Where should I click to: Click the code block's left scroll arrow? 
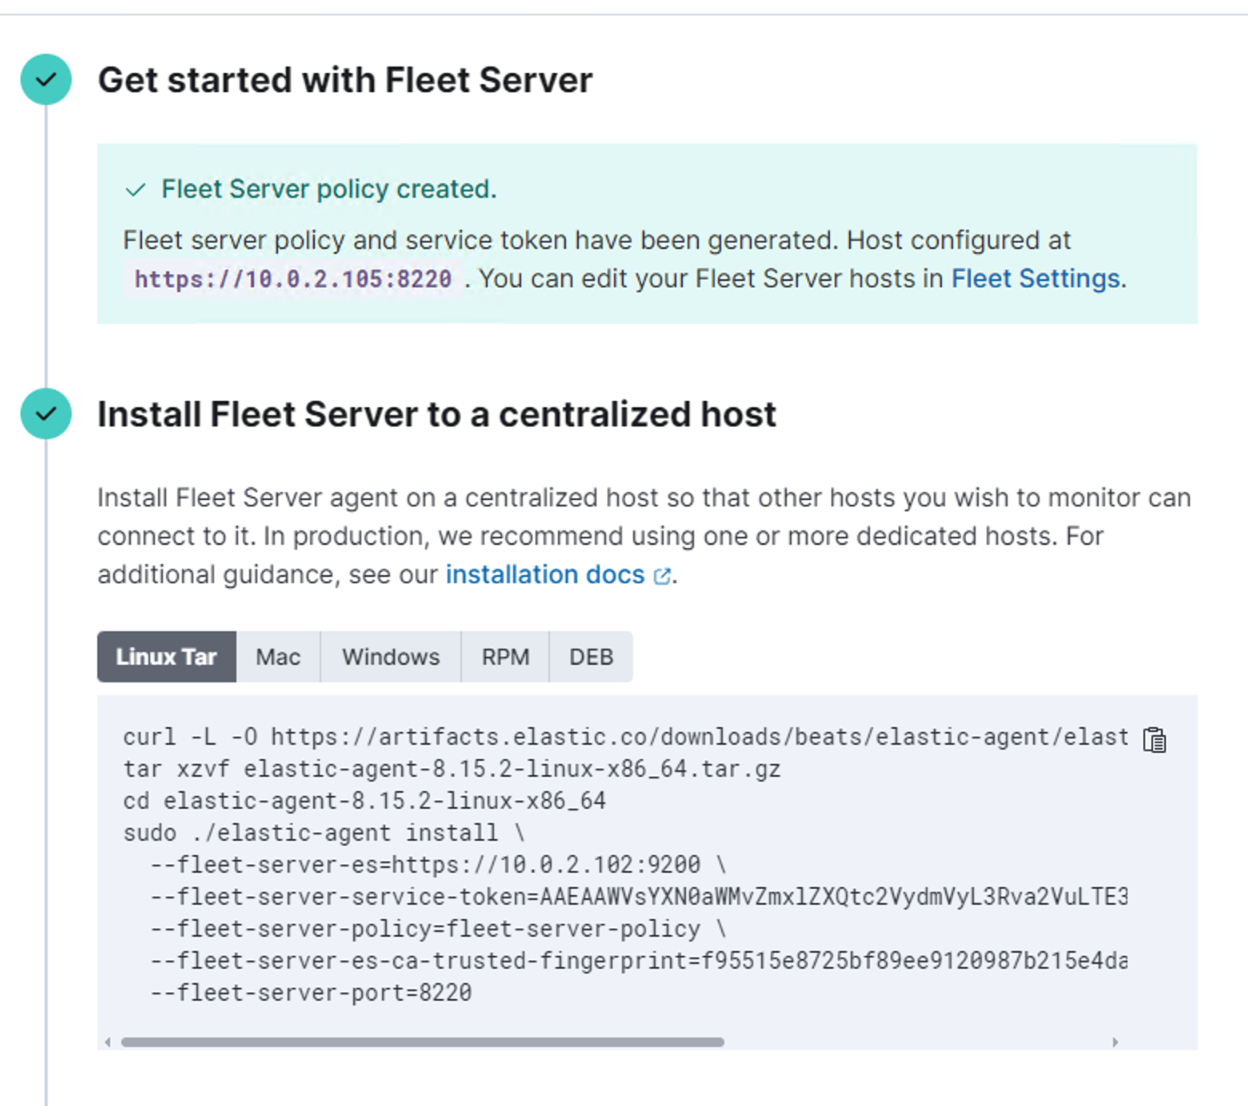point(108,1042)
